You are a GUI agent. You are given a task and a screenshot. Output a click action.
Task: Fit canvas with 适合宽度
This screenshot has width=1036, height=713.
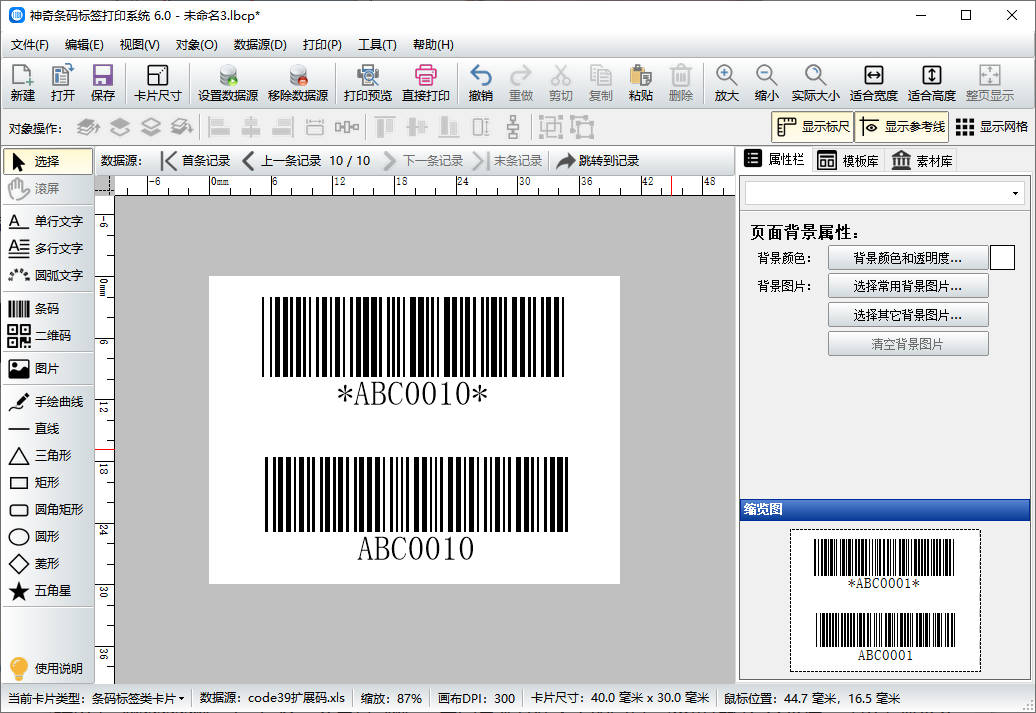(873, 83)
